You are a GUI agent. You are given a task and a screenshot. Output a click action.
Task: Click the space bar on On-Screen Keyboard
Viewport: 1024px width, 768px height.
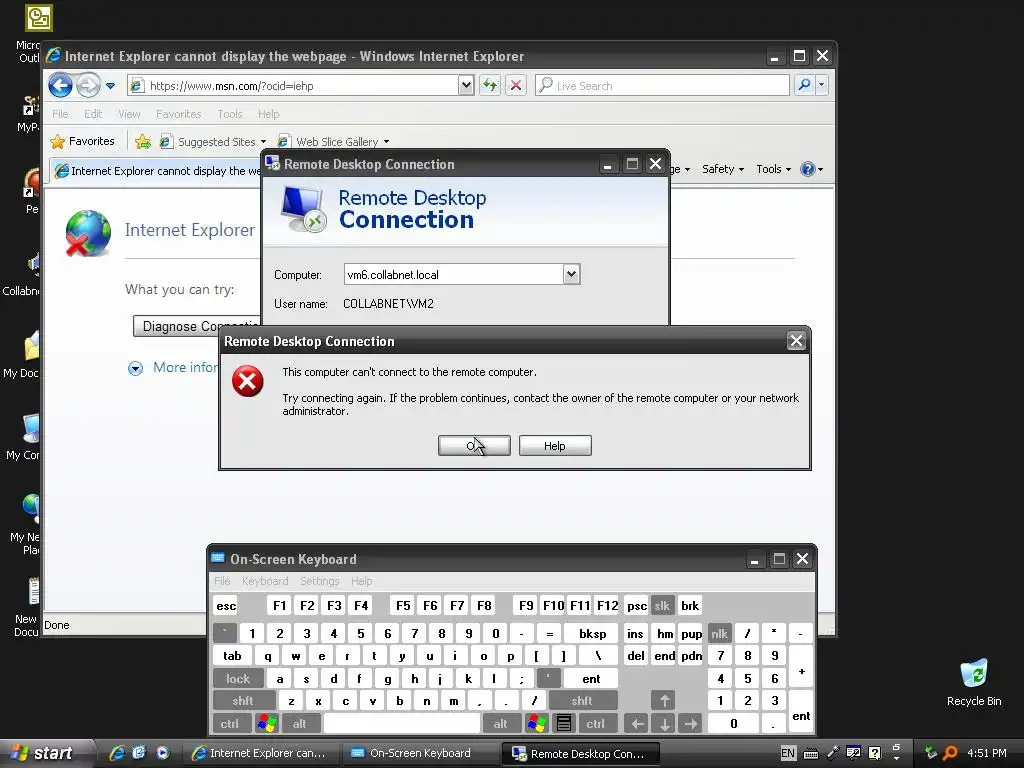pyautogui.click(x=402, y=724)
